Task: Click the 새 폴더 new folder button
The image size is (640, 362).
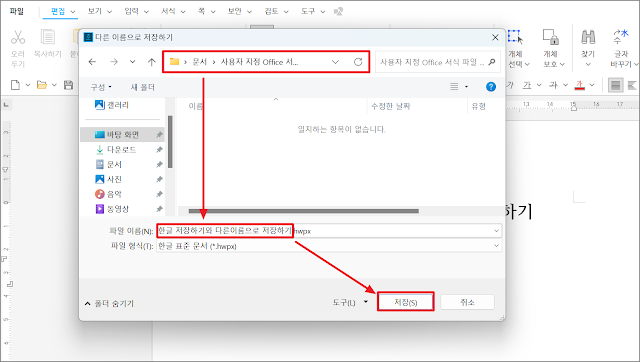Action: coord(142,87)
